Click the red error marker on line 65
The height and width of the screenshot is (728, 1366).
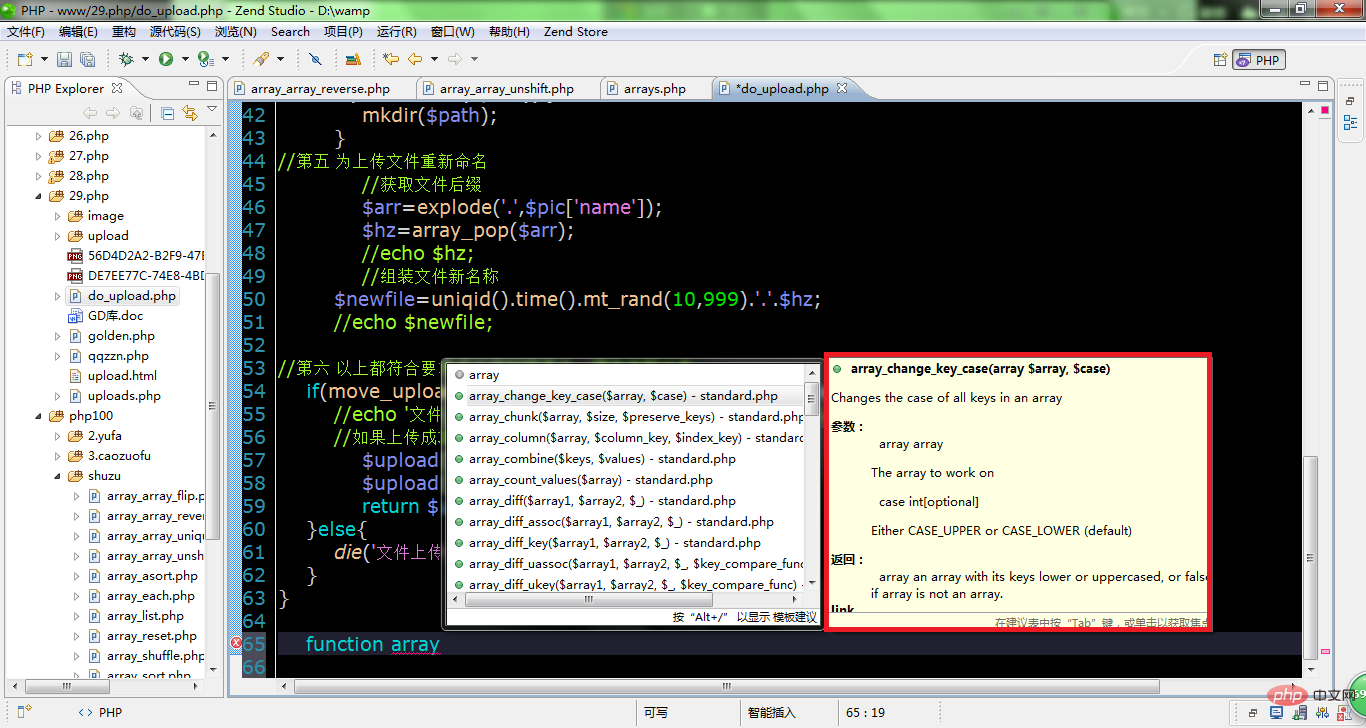coord(237,643)
